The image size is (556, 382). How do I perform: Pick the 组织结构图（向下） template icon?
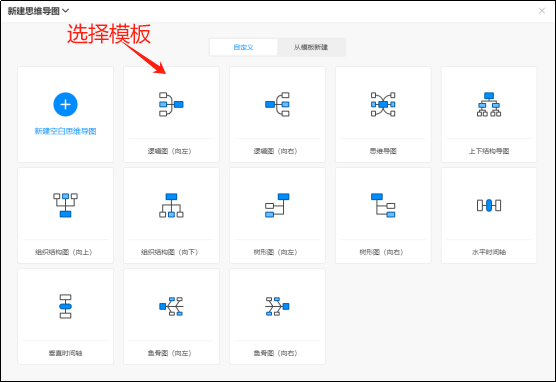[x=171, y=205]
